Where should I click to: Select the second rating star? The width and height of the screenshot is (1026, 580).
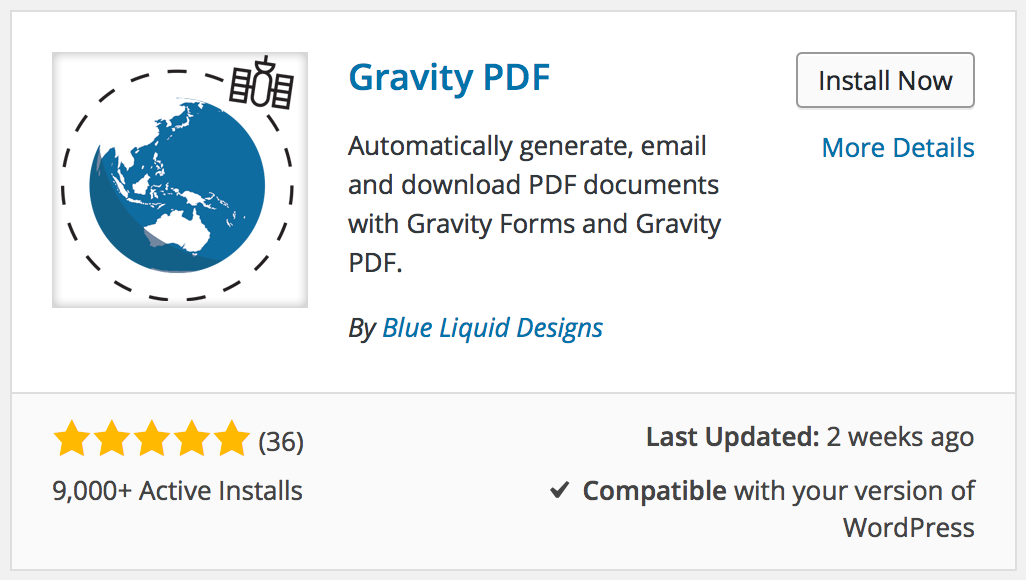point(112,438)
